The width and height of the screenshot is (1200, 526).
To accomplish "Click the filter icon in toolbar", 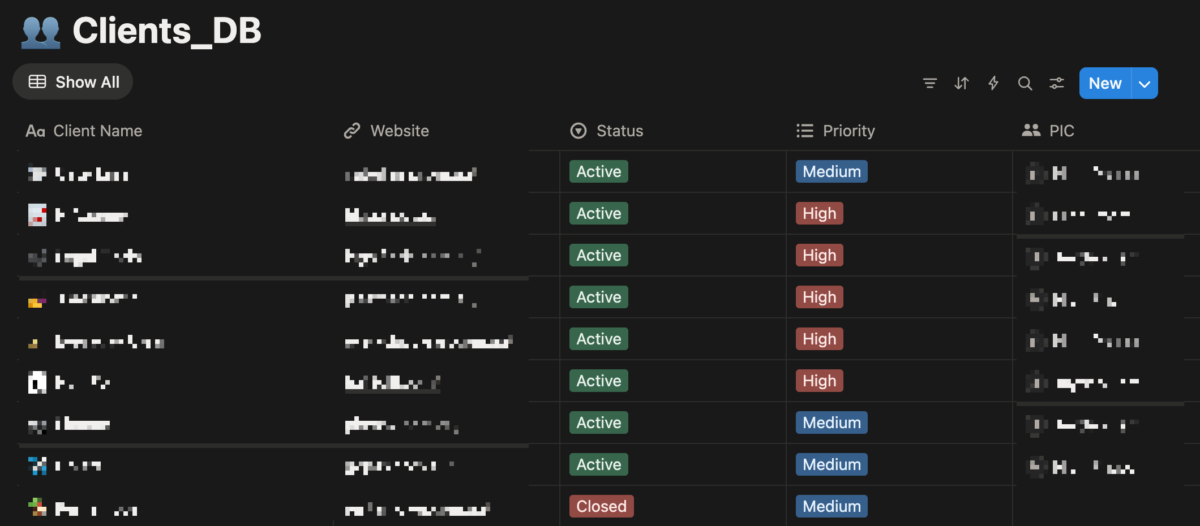I will (x=930, y=84).
